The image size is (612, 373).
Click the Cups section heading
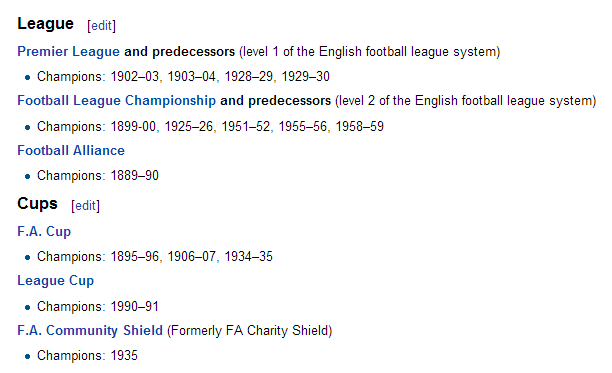point(37,204)
